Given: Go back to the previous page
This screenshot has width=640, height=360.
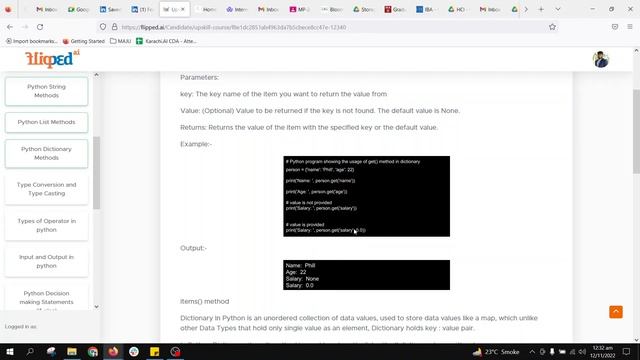Looking at the screenshot, I should click(10, 27).
